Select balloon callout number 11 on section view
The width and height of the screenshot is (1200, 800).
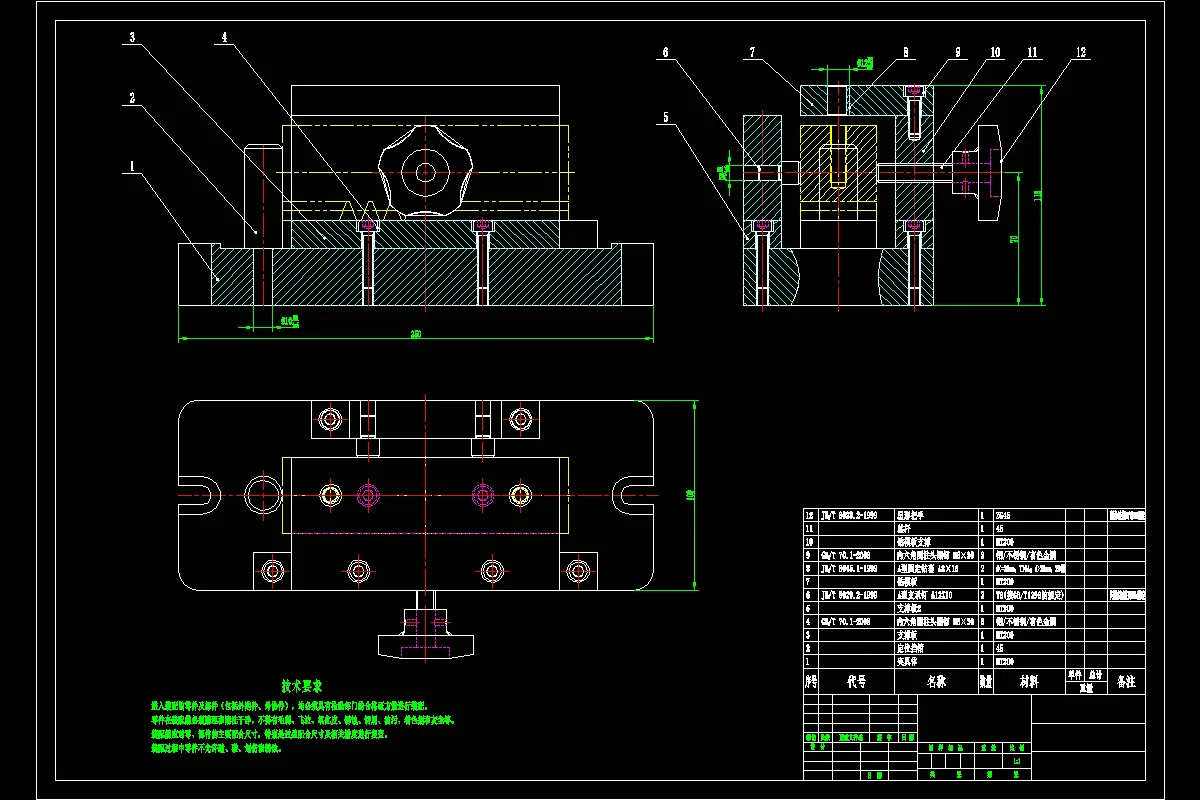[x=1032, y=52]
